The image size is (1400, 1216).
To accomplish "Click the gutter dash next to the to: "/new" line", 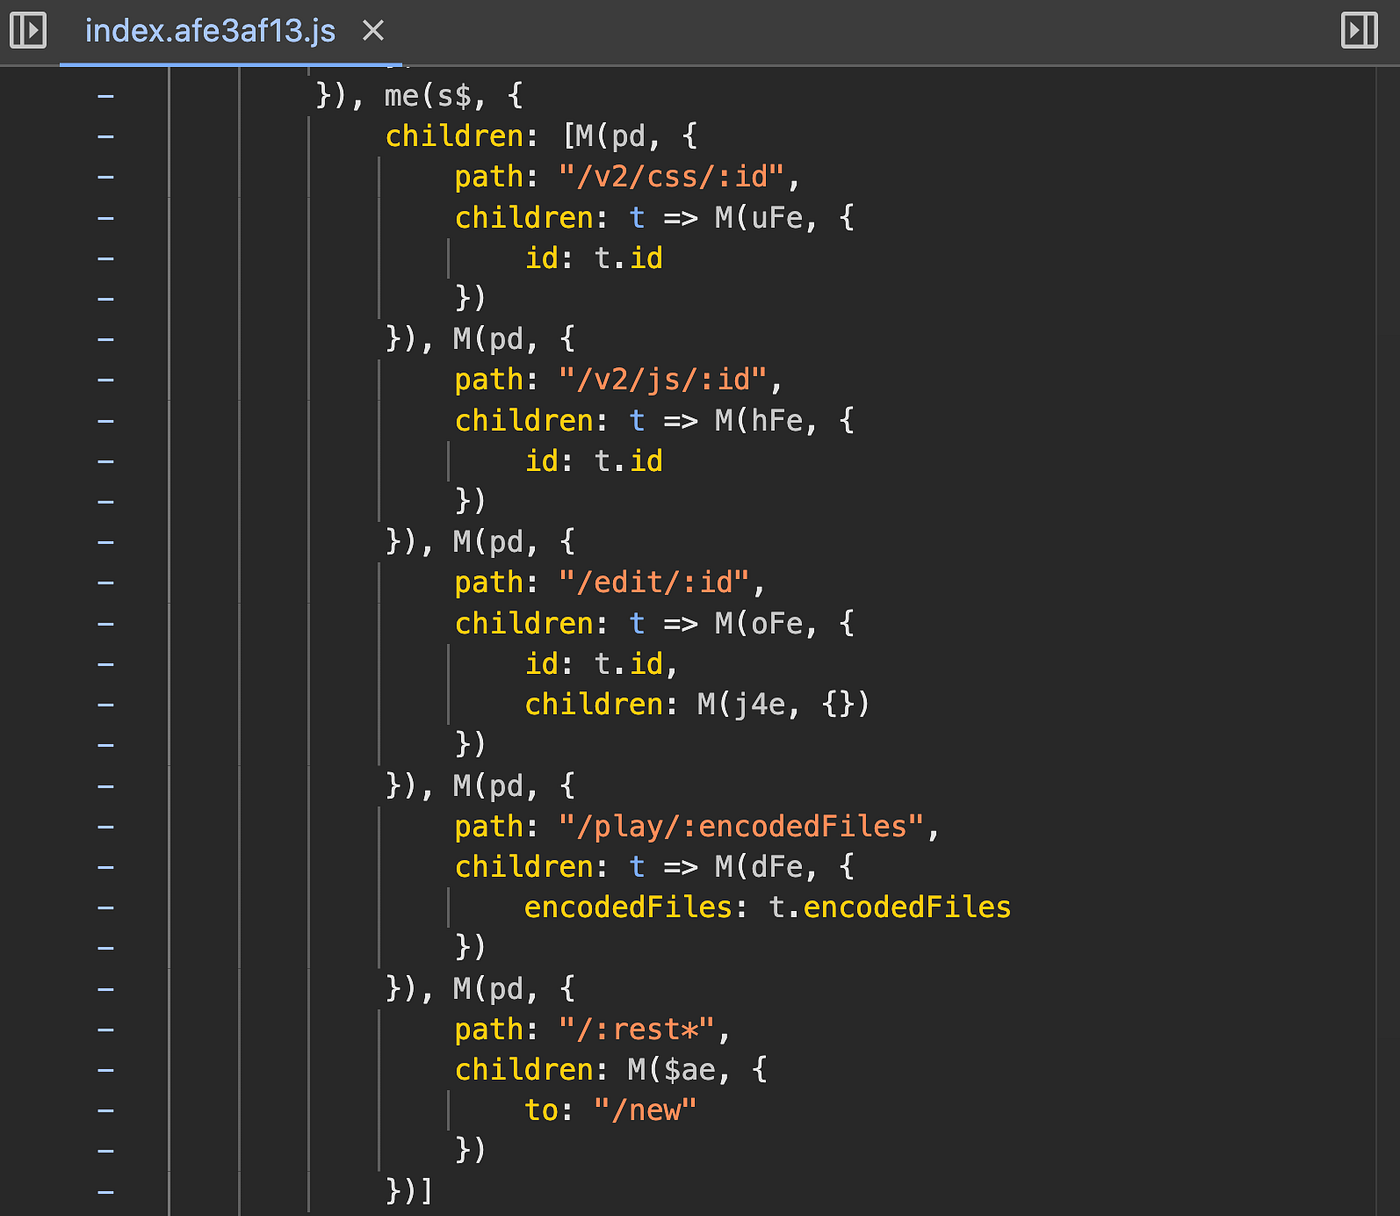I will click(x=106, y=1110).
